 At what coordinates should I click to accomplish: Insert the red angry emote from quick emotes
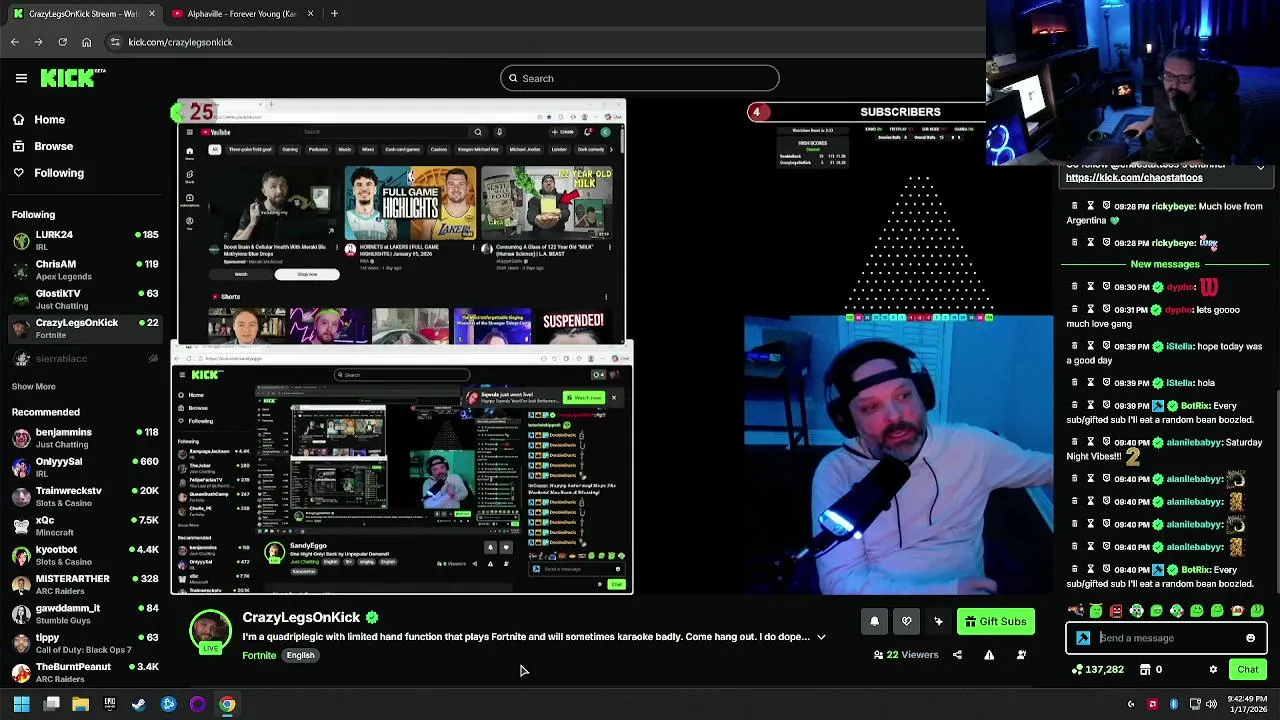pos(1116,611)
